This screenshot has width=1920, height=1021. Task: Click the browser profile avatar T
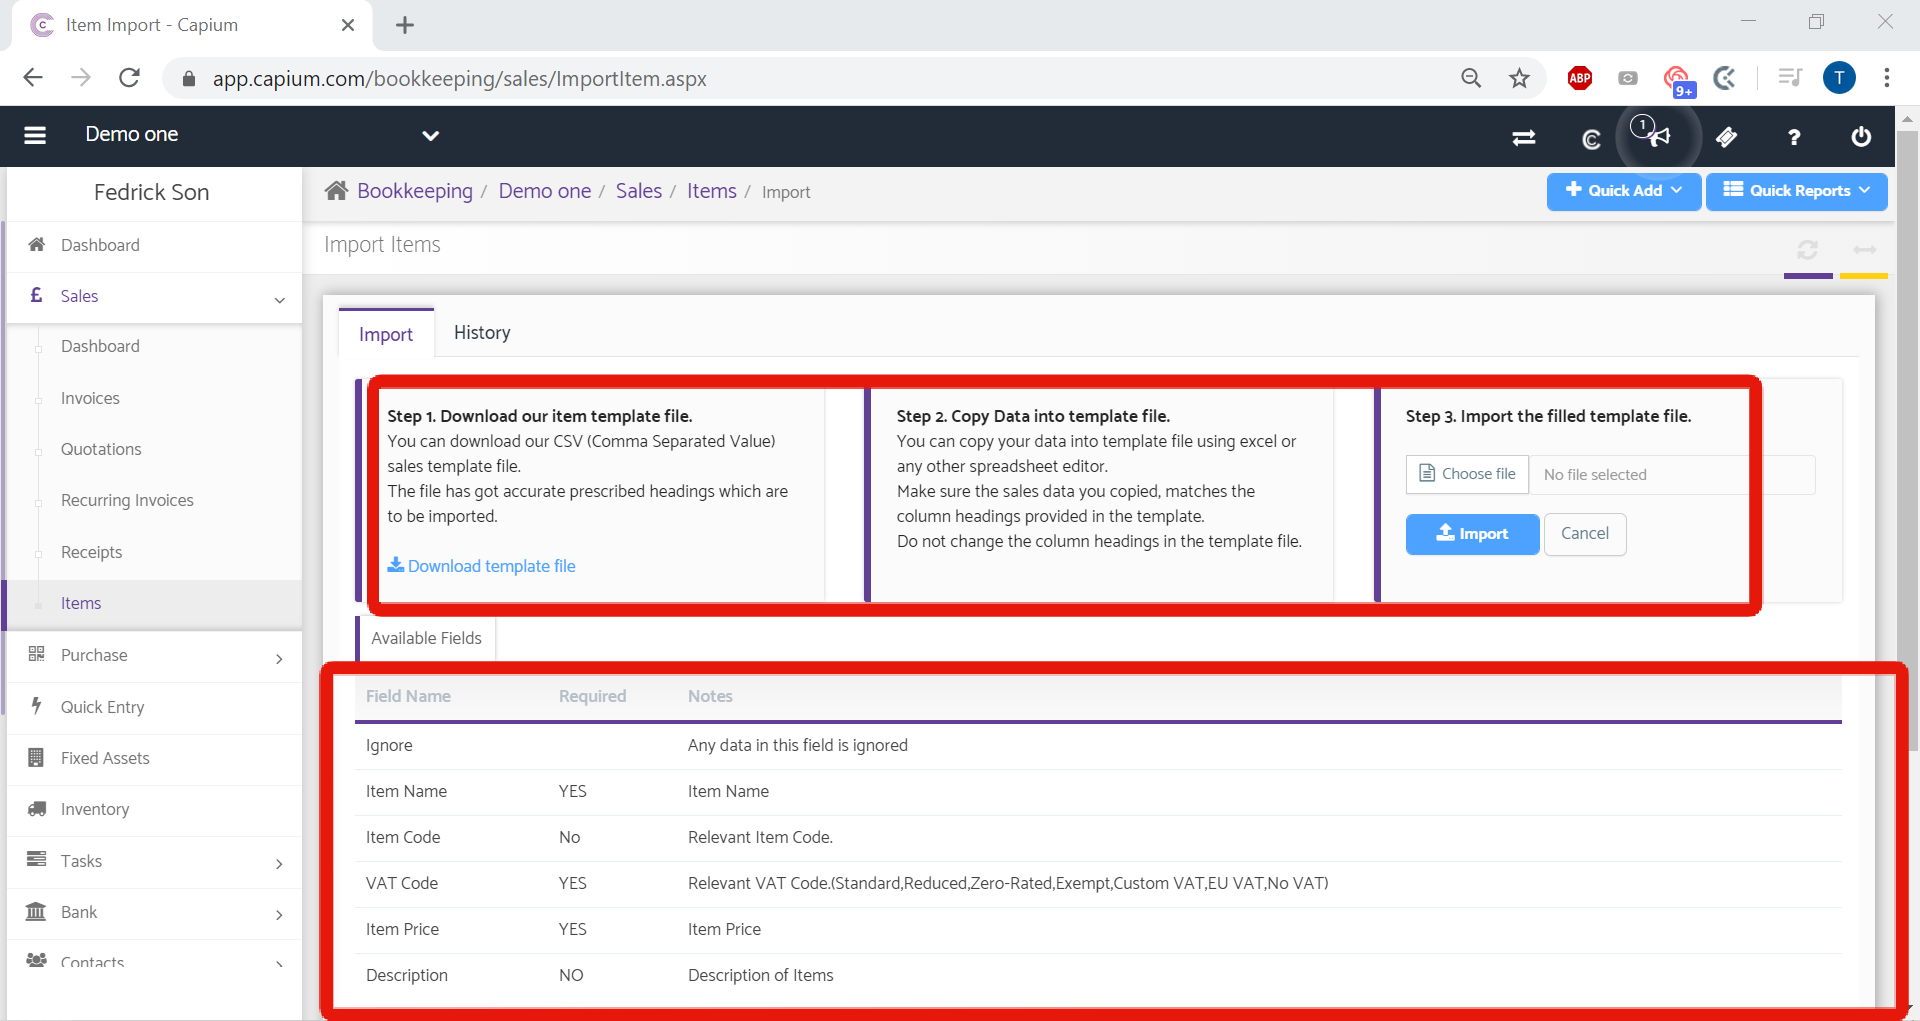(x=1839, y=78)
